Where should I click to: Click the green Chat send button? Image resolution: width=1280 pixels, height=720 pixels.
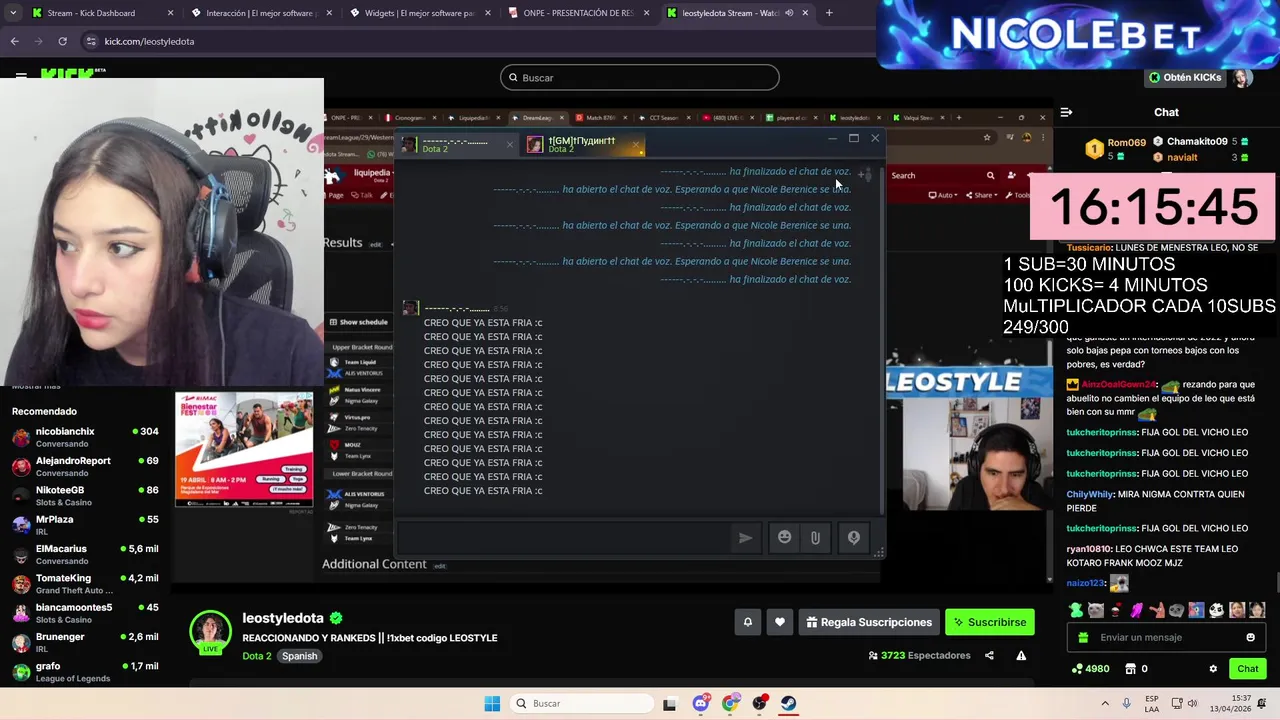pos(1247,668)
